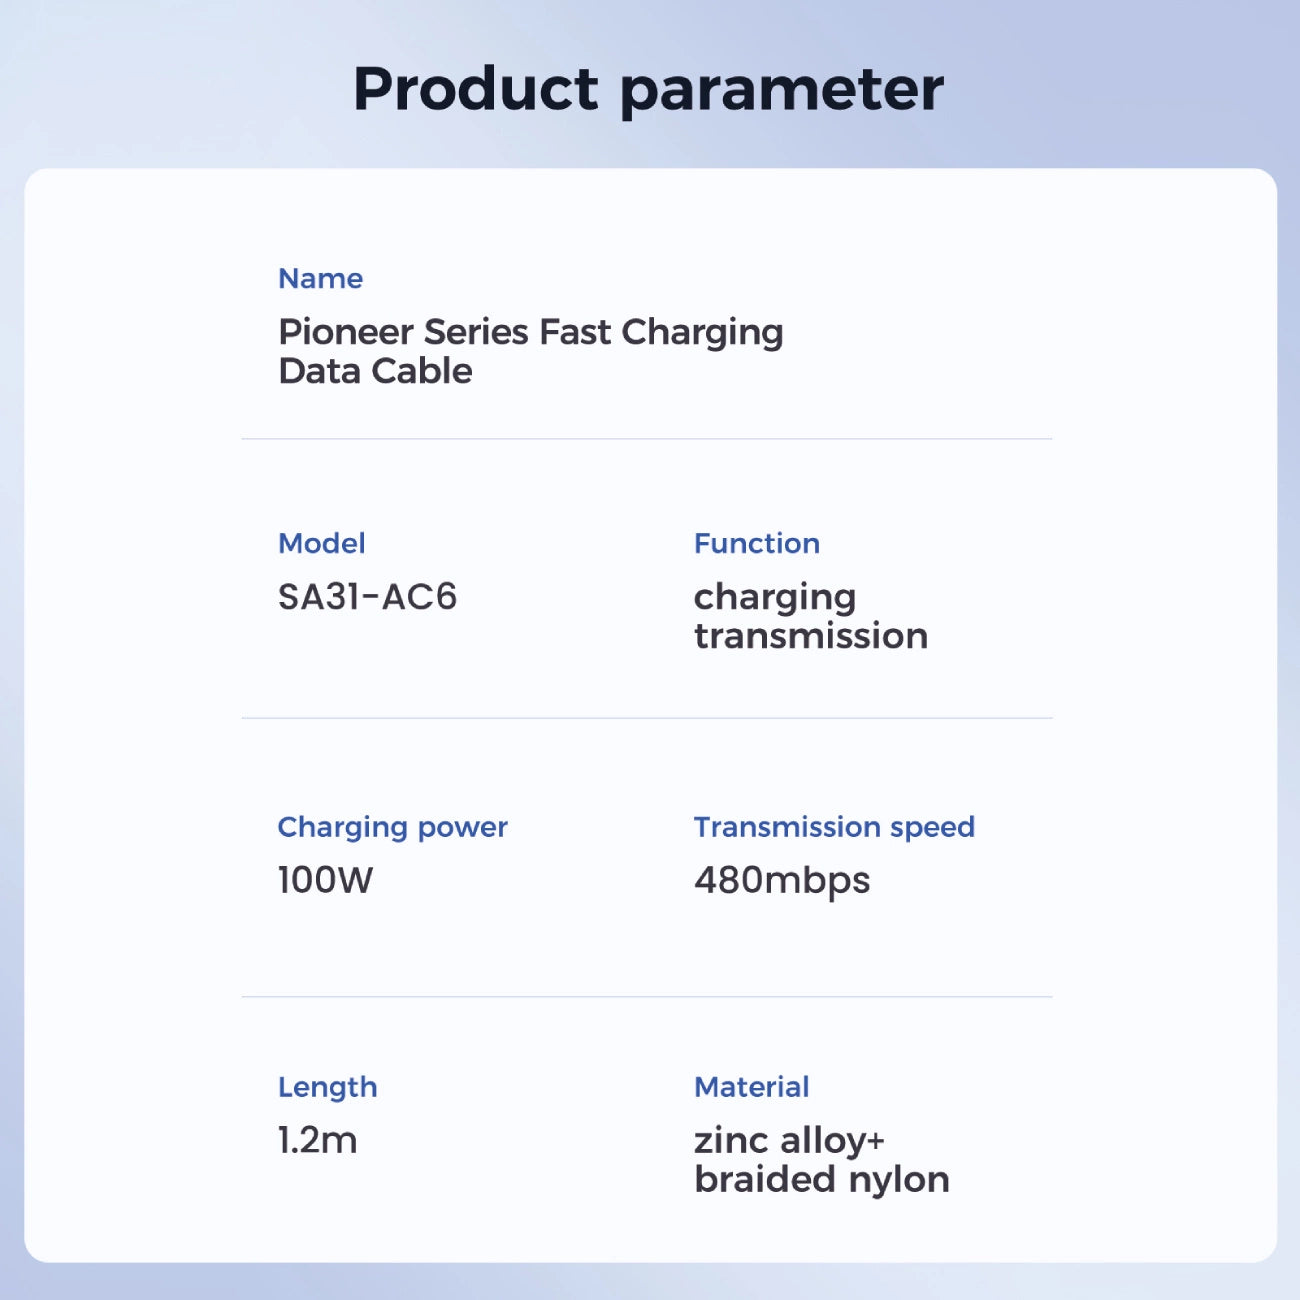Click the "Model" label
The image size is (1300, 1300).
[x=321, y=543]
